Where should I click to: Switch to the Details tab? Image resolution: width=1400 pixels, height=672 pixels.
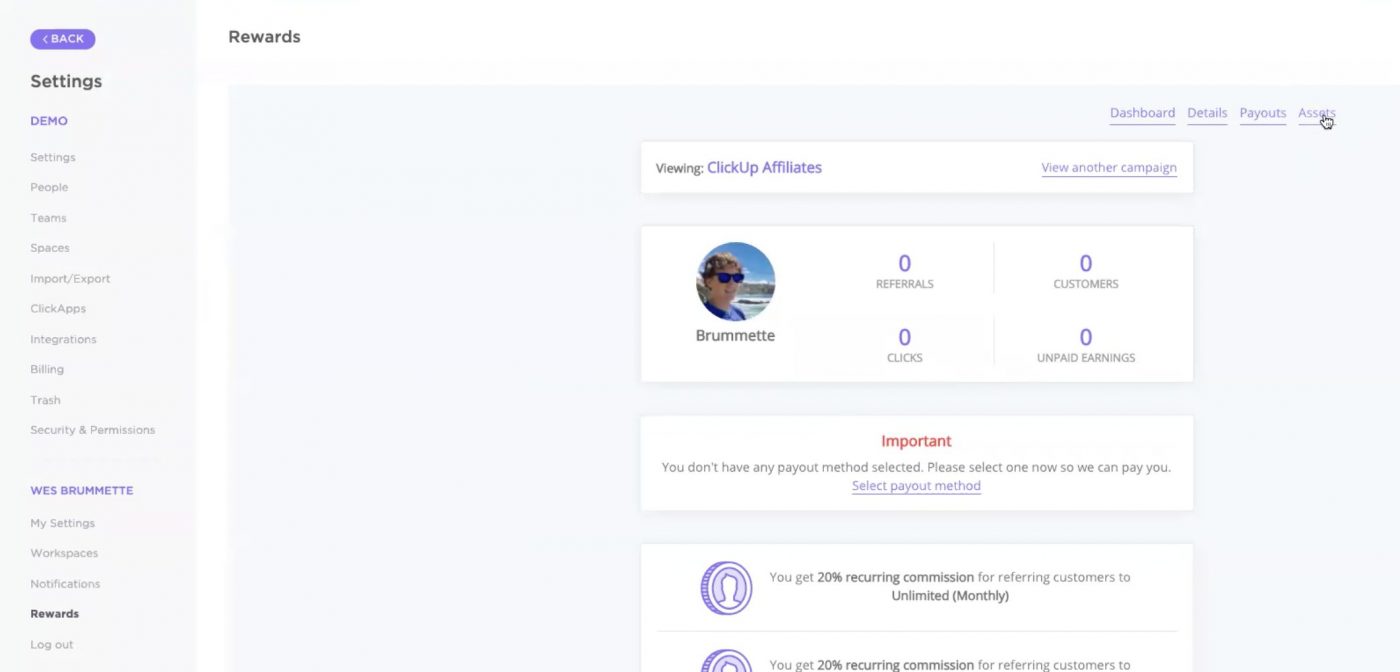(1207, 113)
